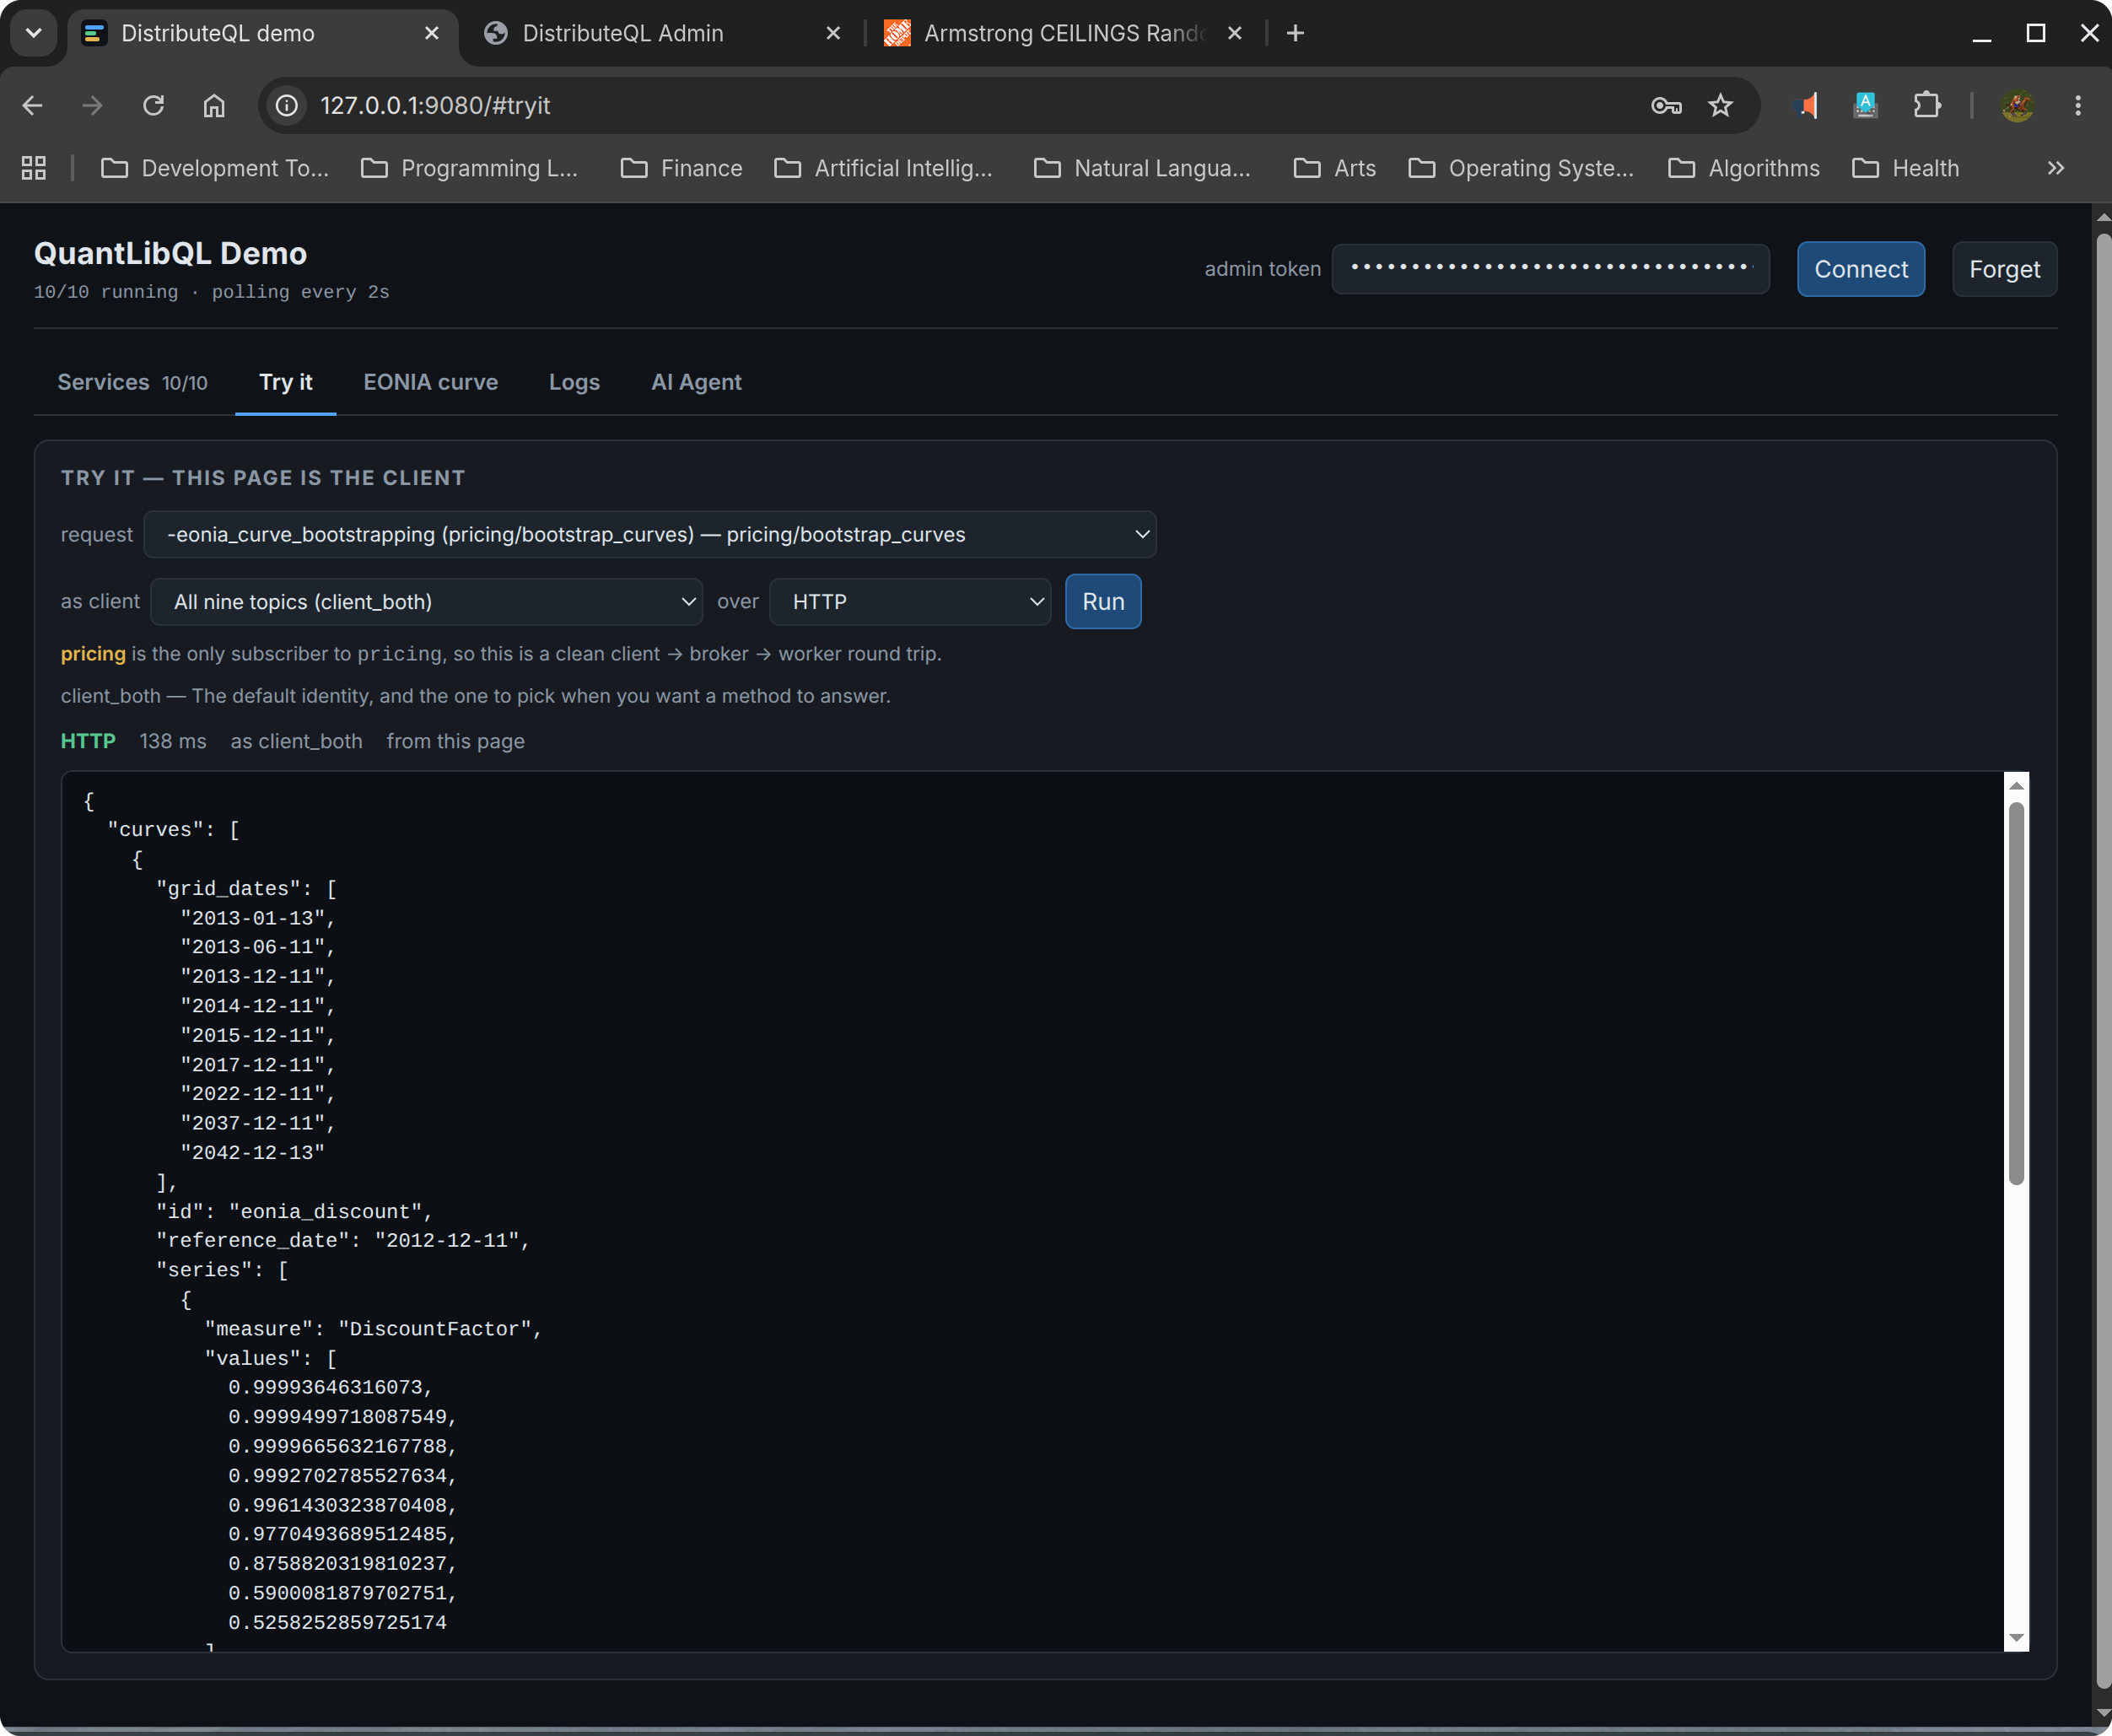Click the Forget button
Image resolution: width=2112 pixels, height=1736 pixels.
point(2004,269)
